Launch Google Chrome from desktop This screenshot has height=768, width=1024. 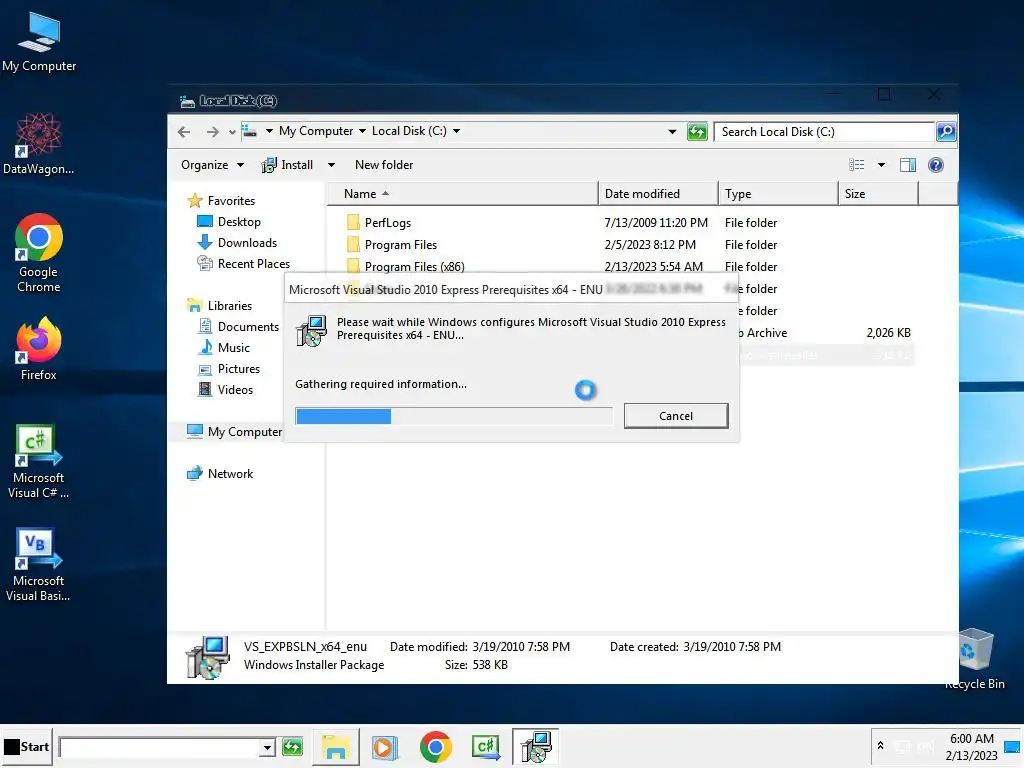pos(39,253)
